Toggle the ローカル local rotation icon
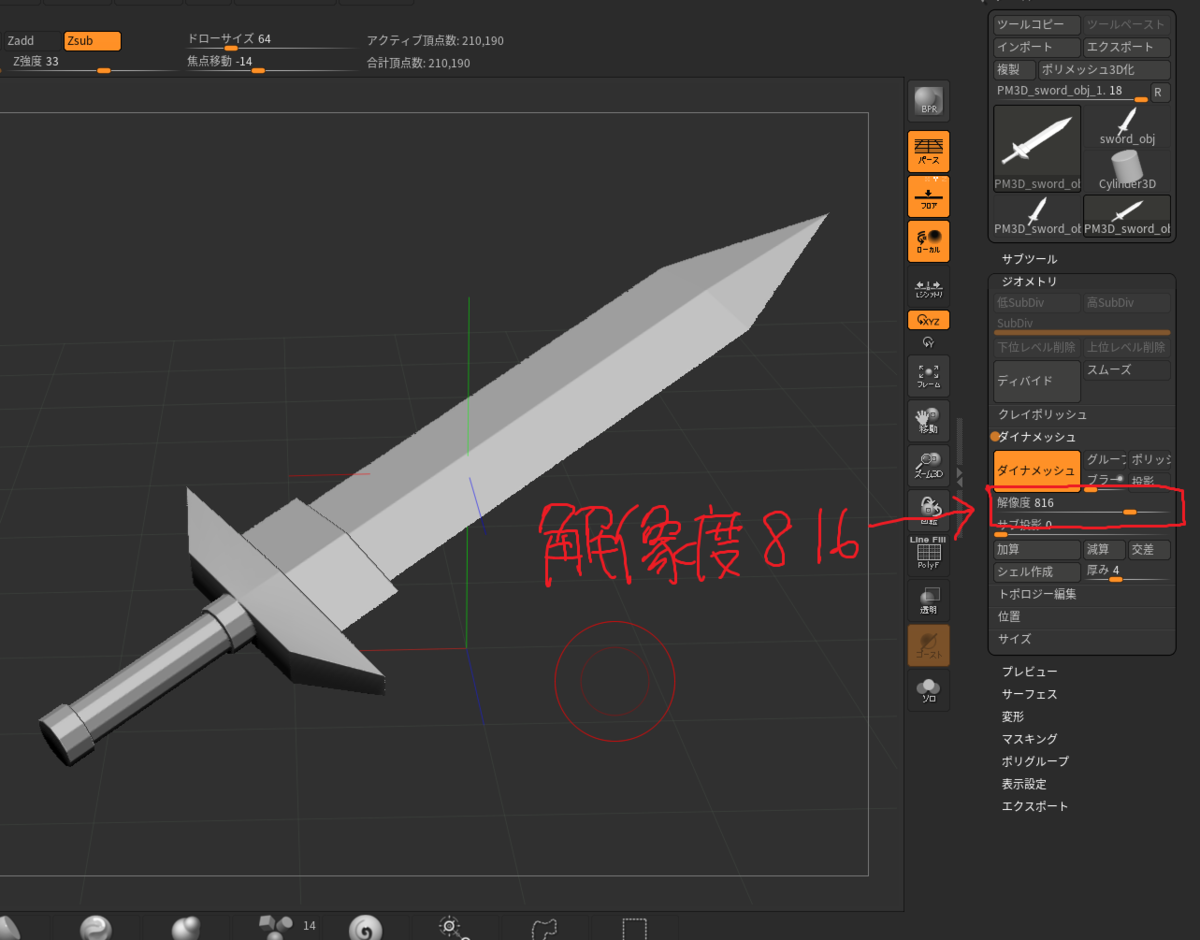 929,242
